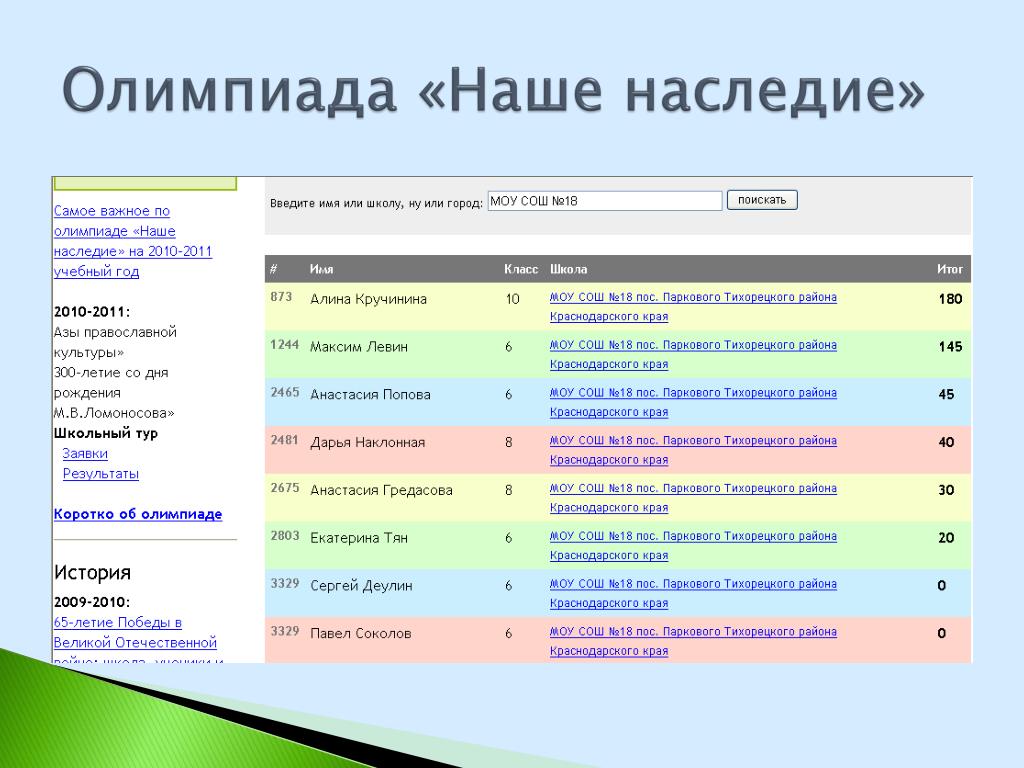
Task: Select the name 'Павел Соколов'
Action: 360,633
